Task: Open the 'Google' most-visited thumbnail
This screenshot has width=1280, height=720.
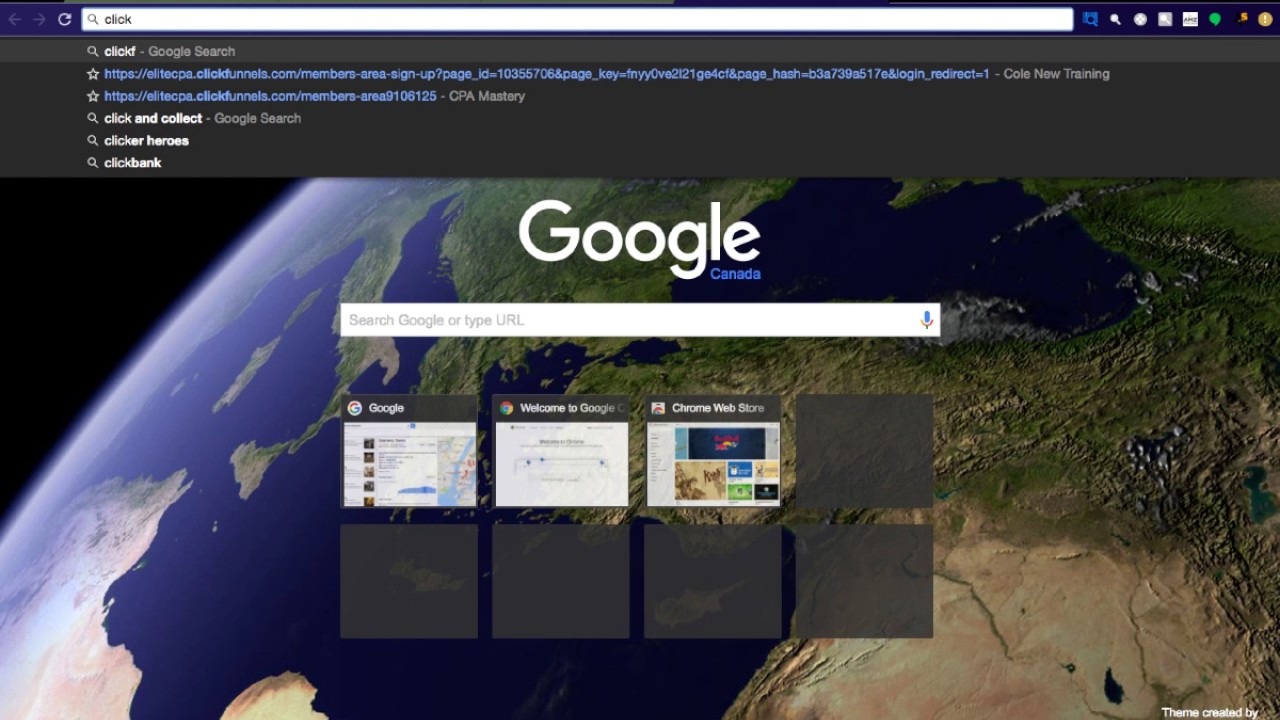Action: (x=410, y=451)
